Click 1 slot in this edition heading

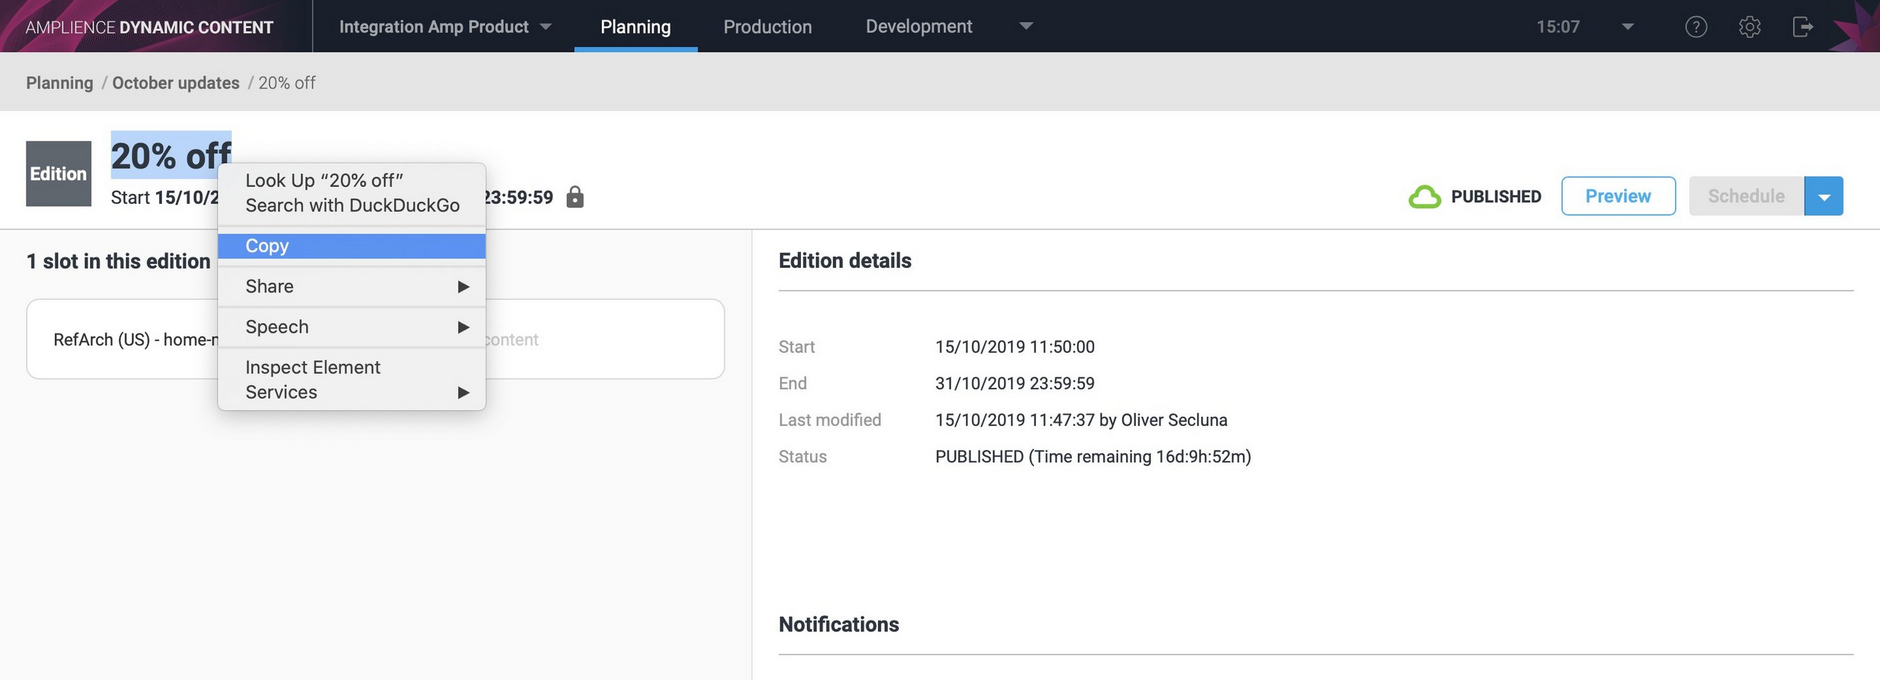coord(118,261)
